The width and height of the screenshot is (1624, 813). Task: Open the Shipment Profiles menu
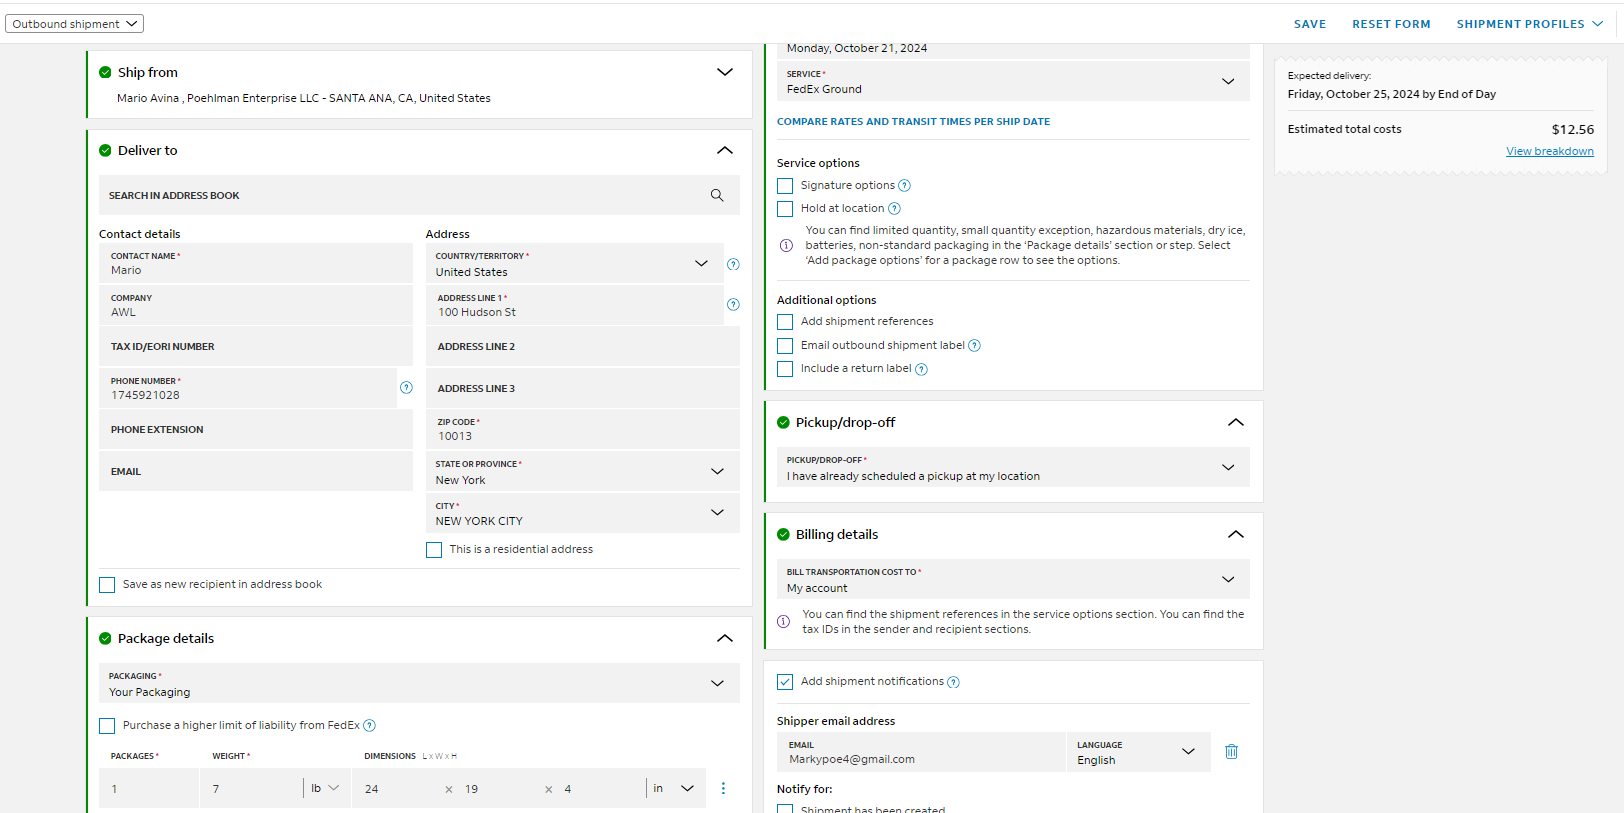[1530, 24]
